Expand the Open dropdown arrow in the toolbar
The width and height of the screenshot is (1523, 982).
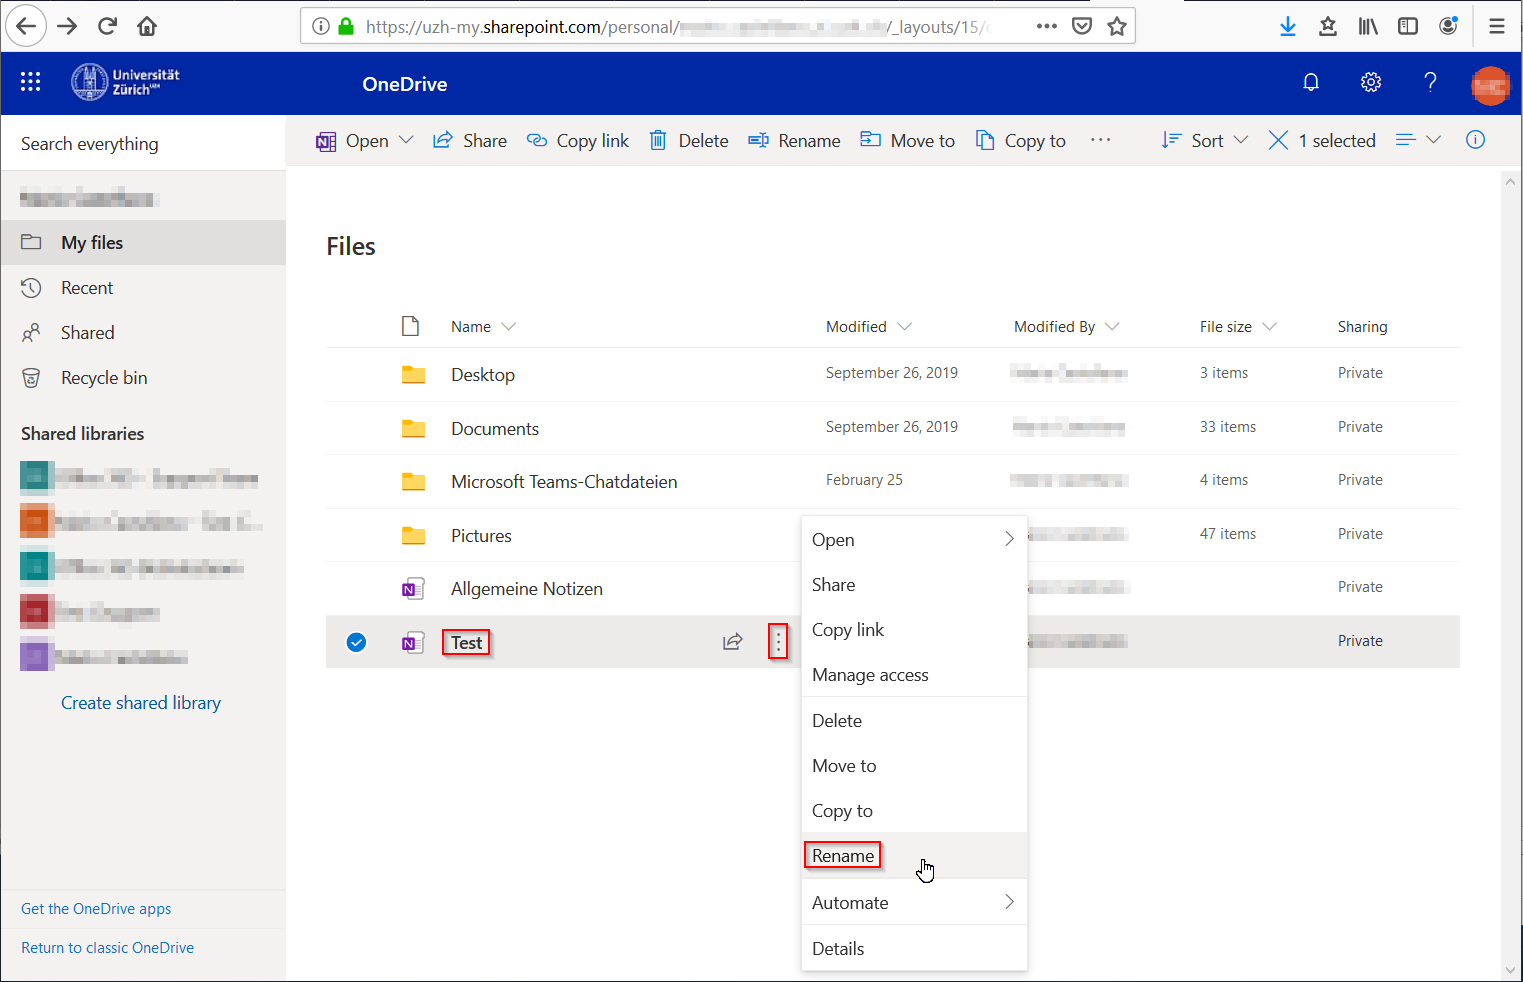click(x=406, y=140)
